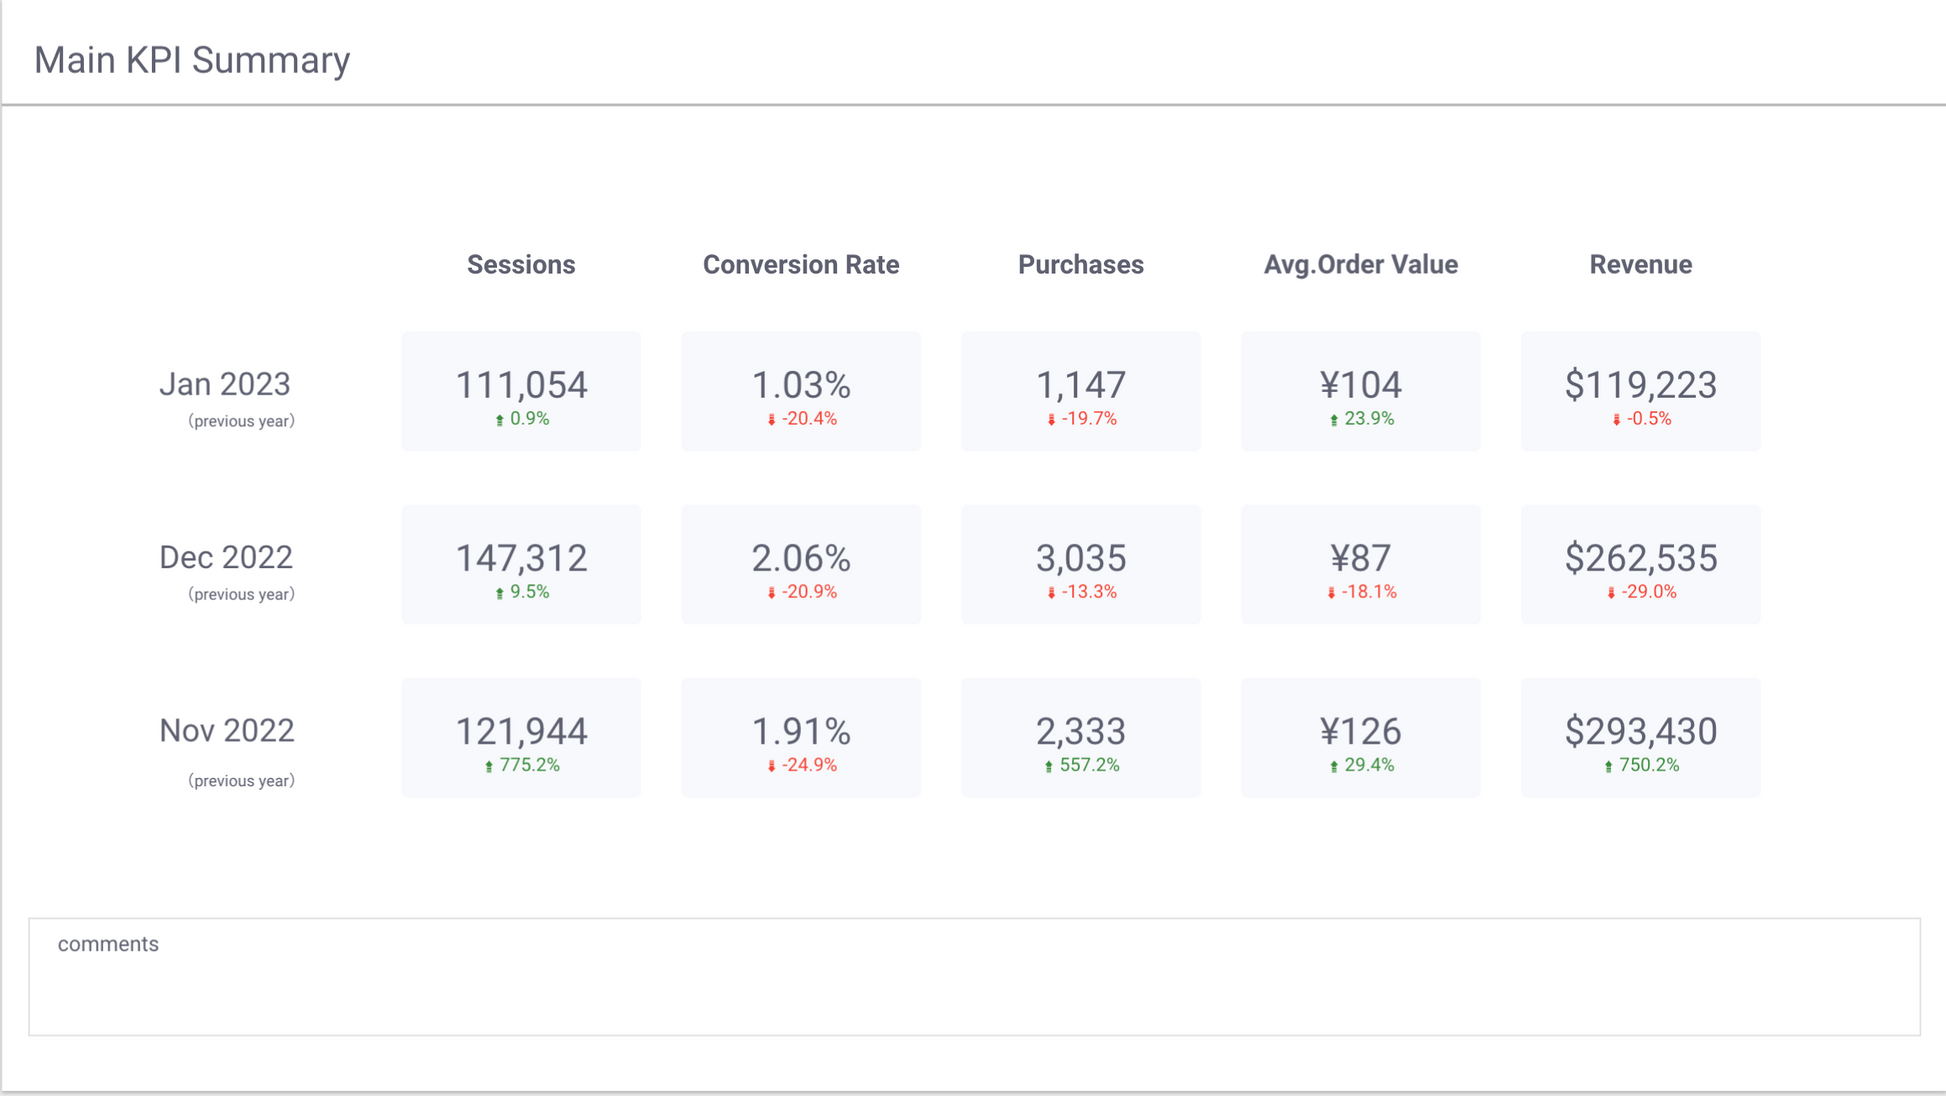Click the Jan 2023 Conversion Rate down arrow
1946x1096 pixels.
(x=771, y=421)
